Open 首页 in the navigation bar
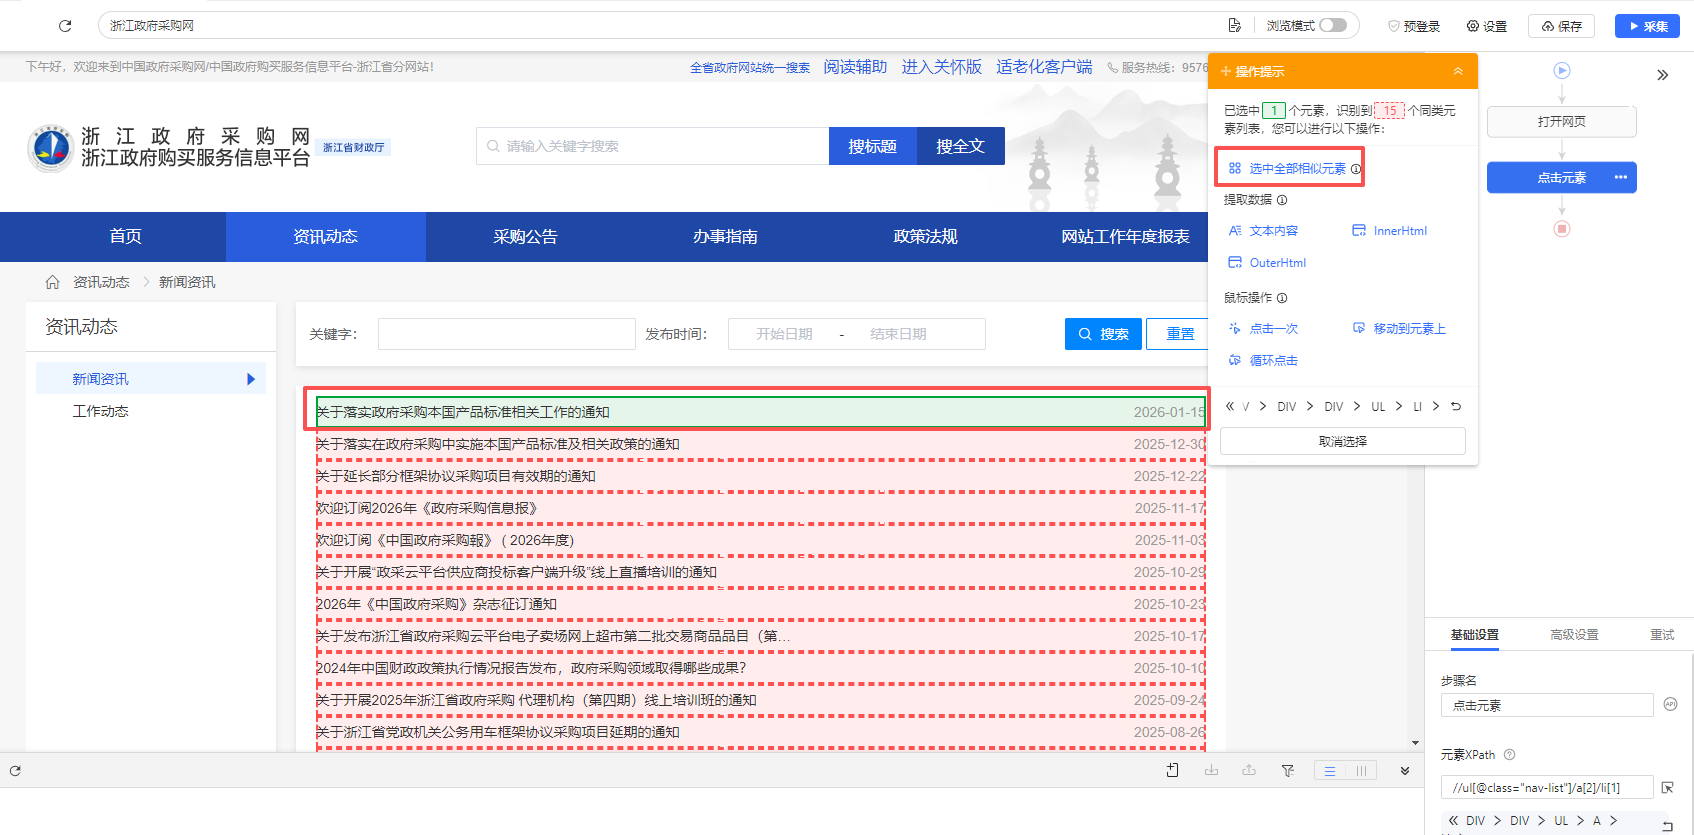This screenshot has width=1694, height=835. click(x=126, y=237)
